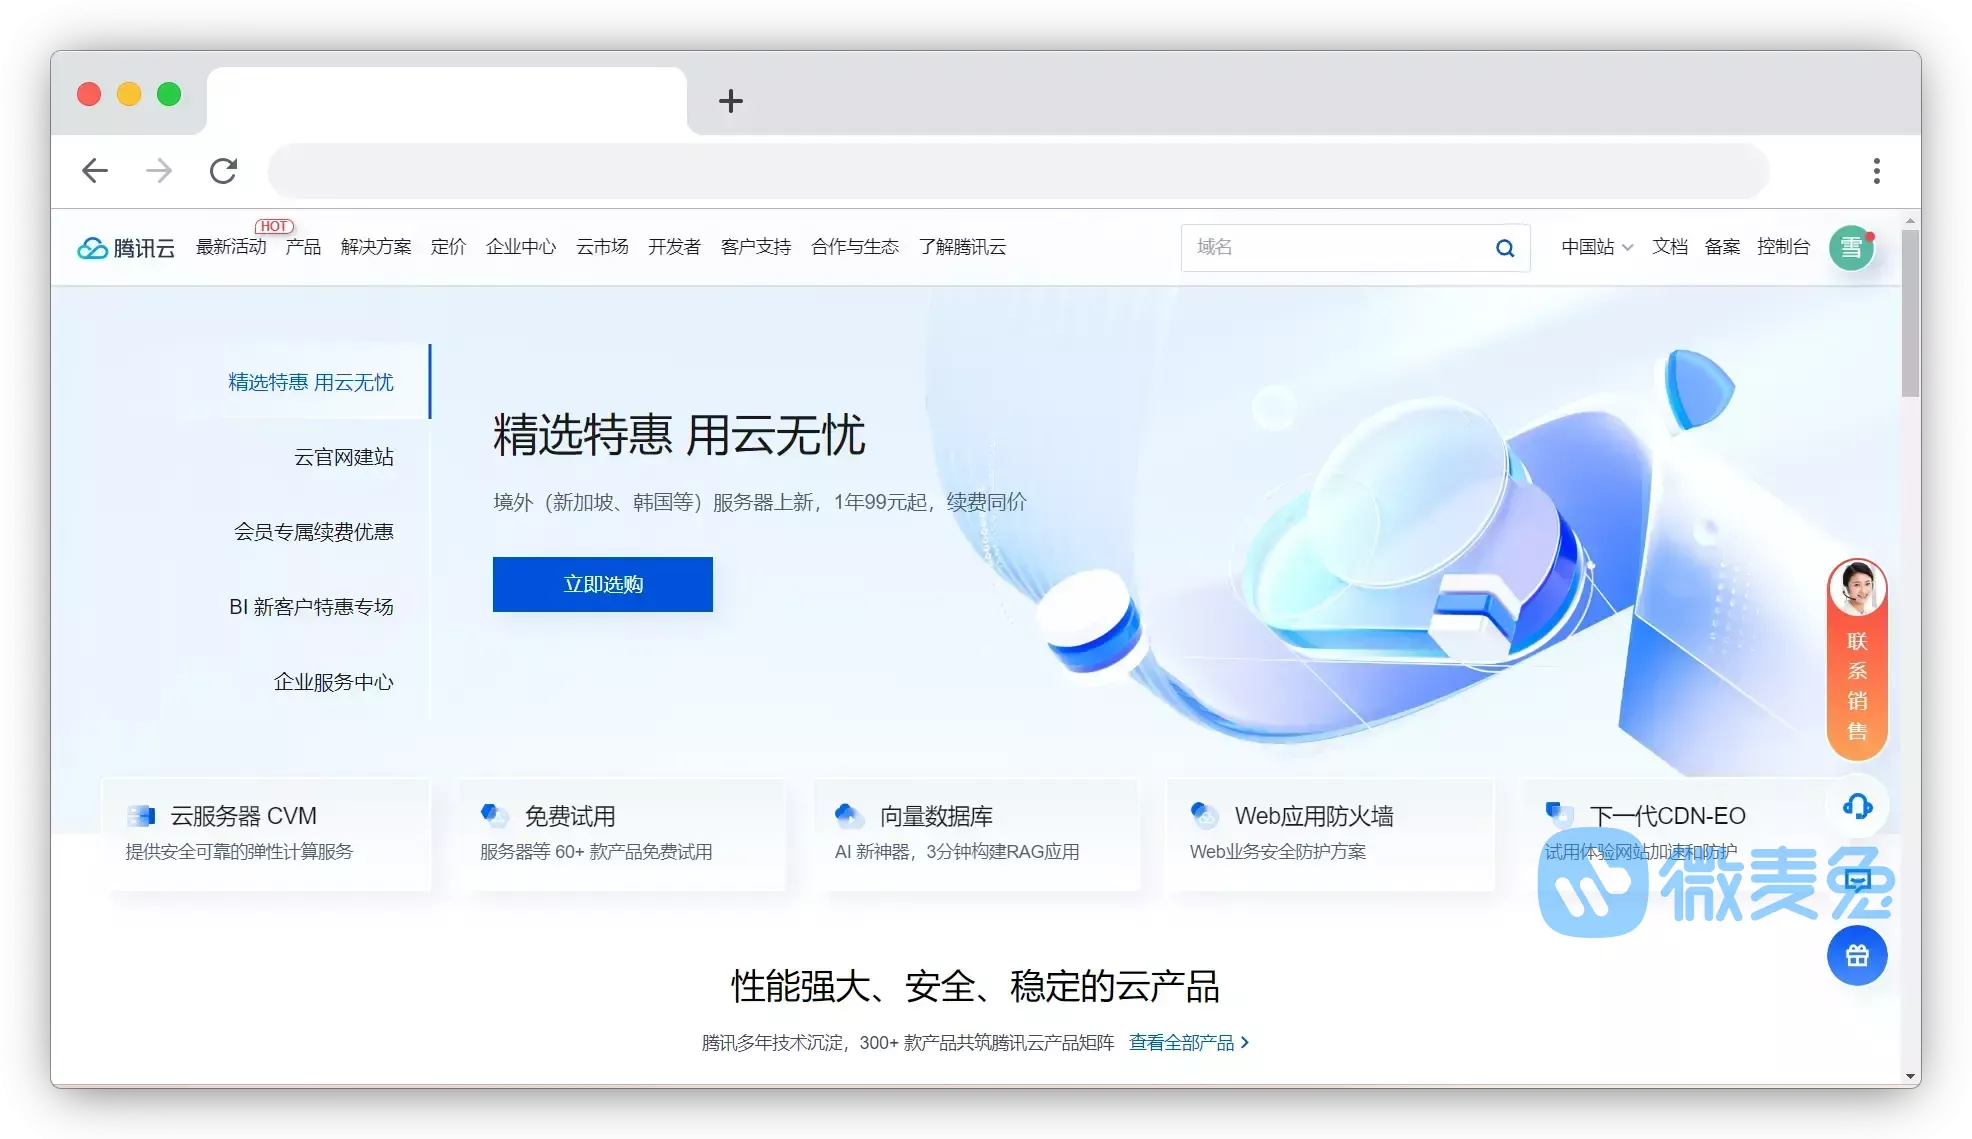Expand the 中国站 region dropdown

(x=1597, y=247)
